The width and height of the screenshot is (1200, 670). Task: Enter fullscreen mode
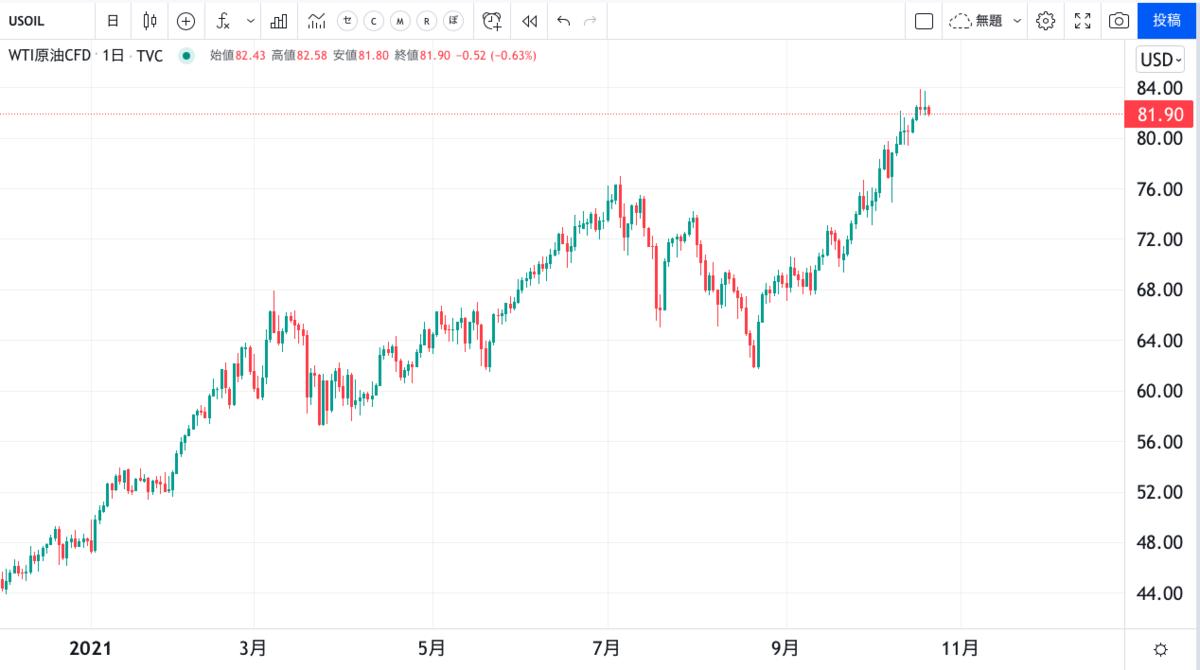tap(1083, 20)
